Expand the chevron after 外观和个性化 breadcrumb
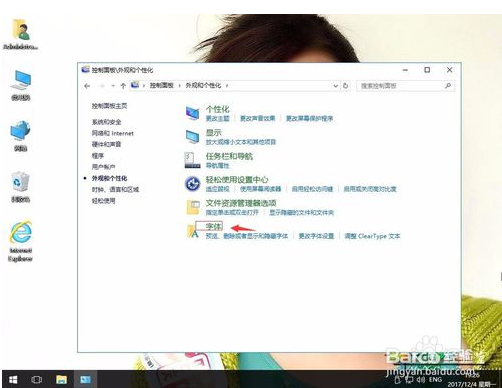502x388 pixels. coord(227,86)
